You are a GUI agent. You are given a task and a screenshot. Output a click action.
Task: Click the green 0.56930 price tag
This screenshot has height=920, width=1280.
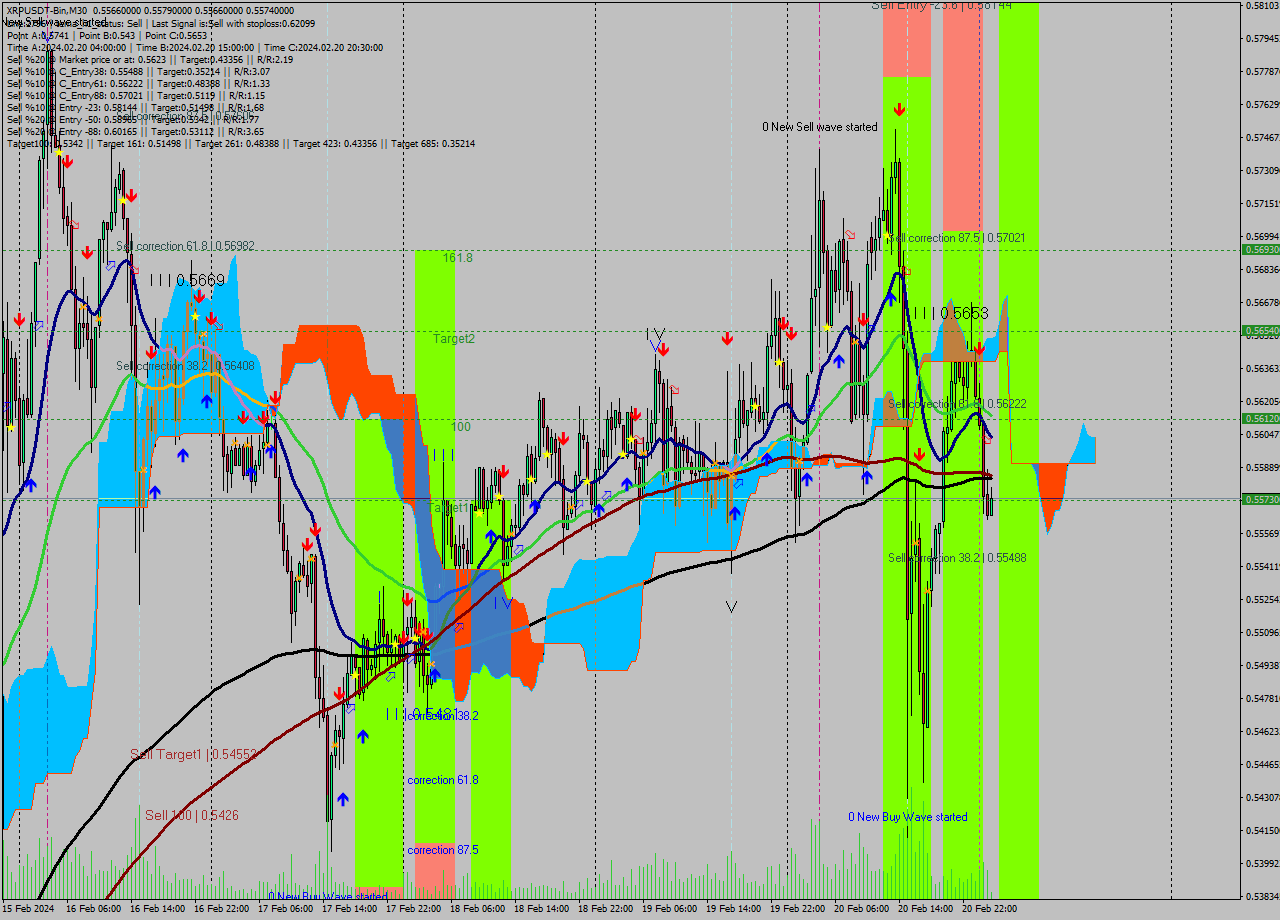(x=1260, y=249)
